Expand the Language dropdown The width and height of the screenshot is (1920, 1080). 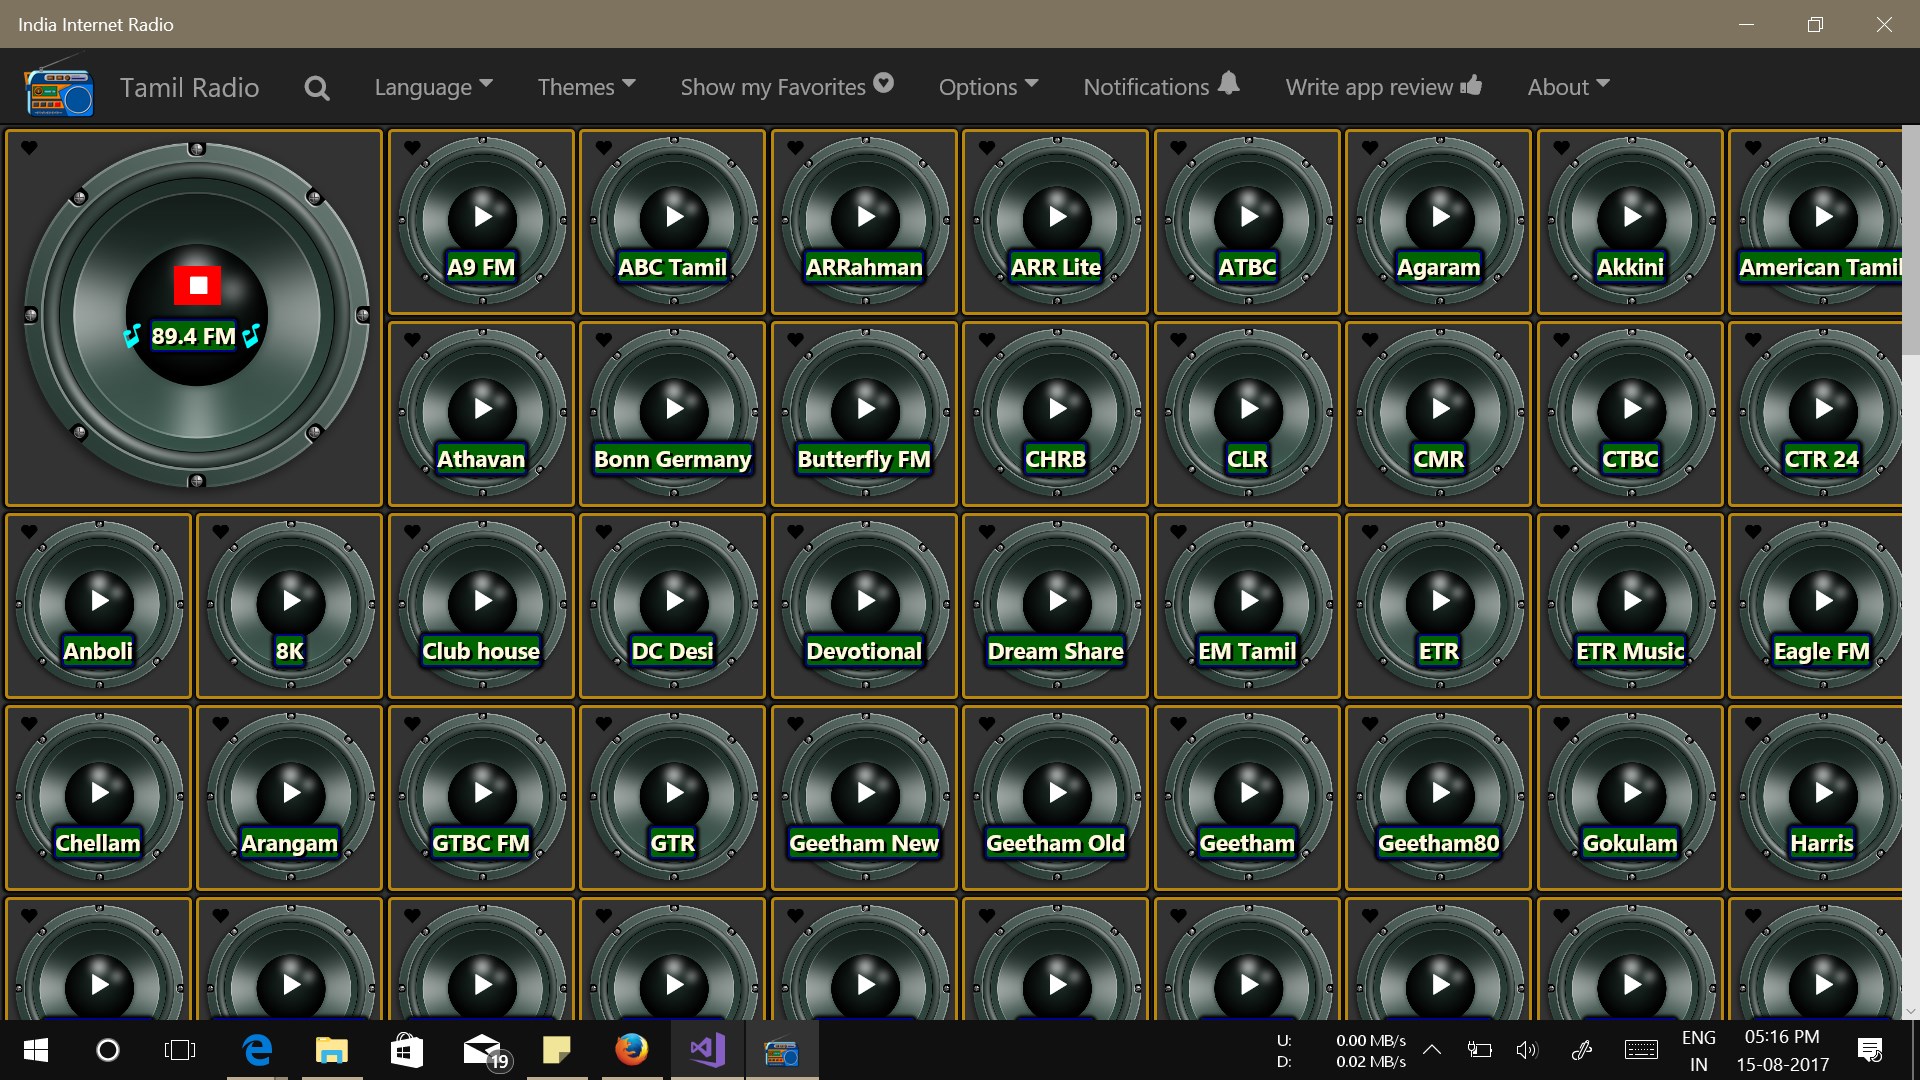click(433, 87)
